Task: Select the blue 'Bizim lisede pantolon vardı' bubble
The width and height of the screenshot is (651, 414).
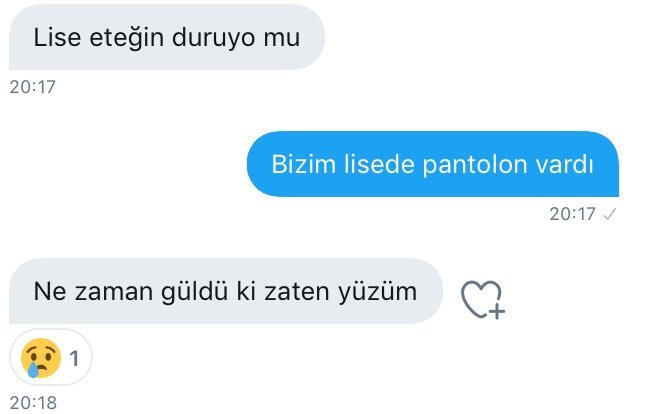Action: 433,164
